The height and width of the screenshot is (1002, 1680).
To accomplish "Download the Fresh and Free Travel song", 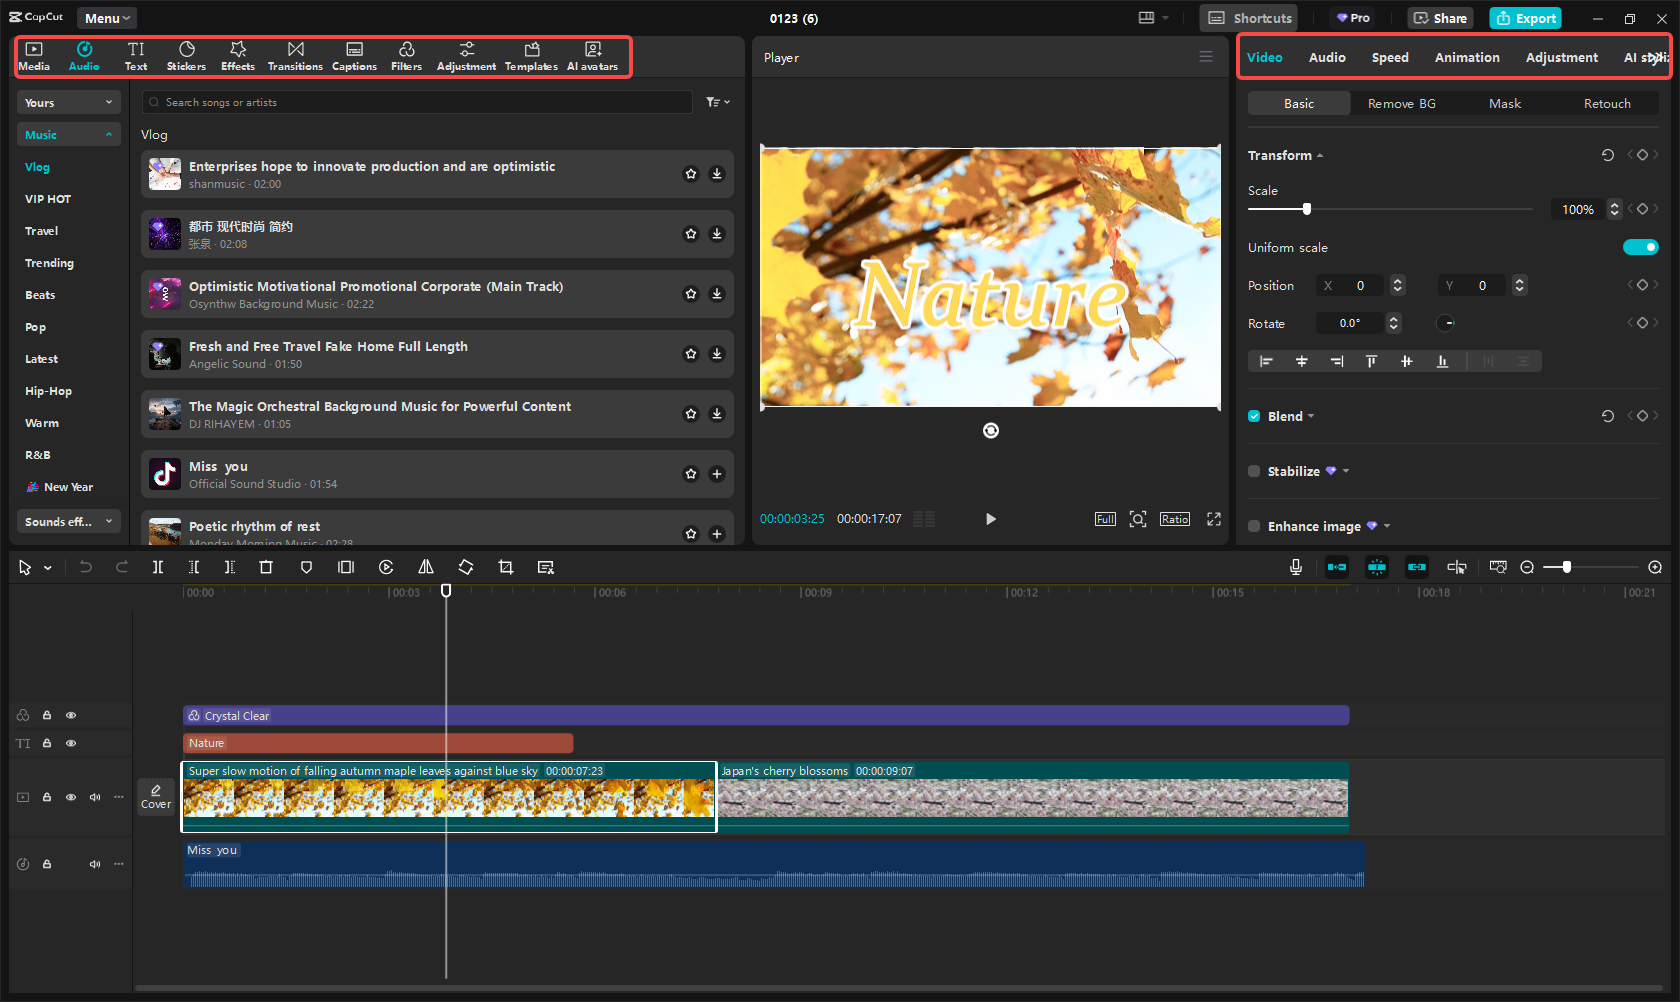I will tap(717, 354).
